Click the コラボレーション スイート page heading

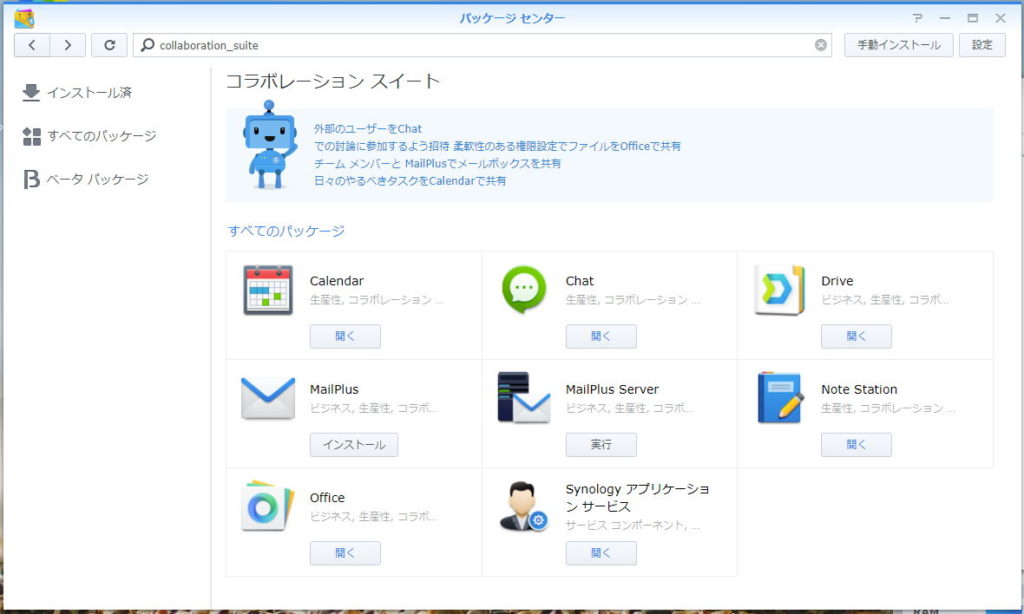click(332, 81)
